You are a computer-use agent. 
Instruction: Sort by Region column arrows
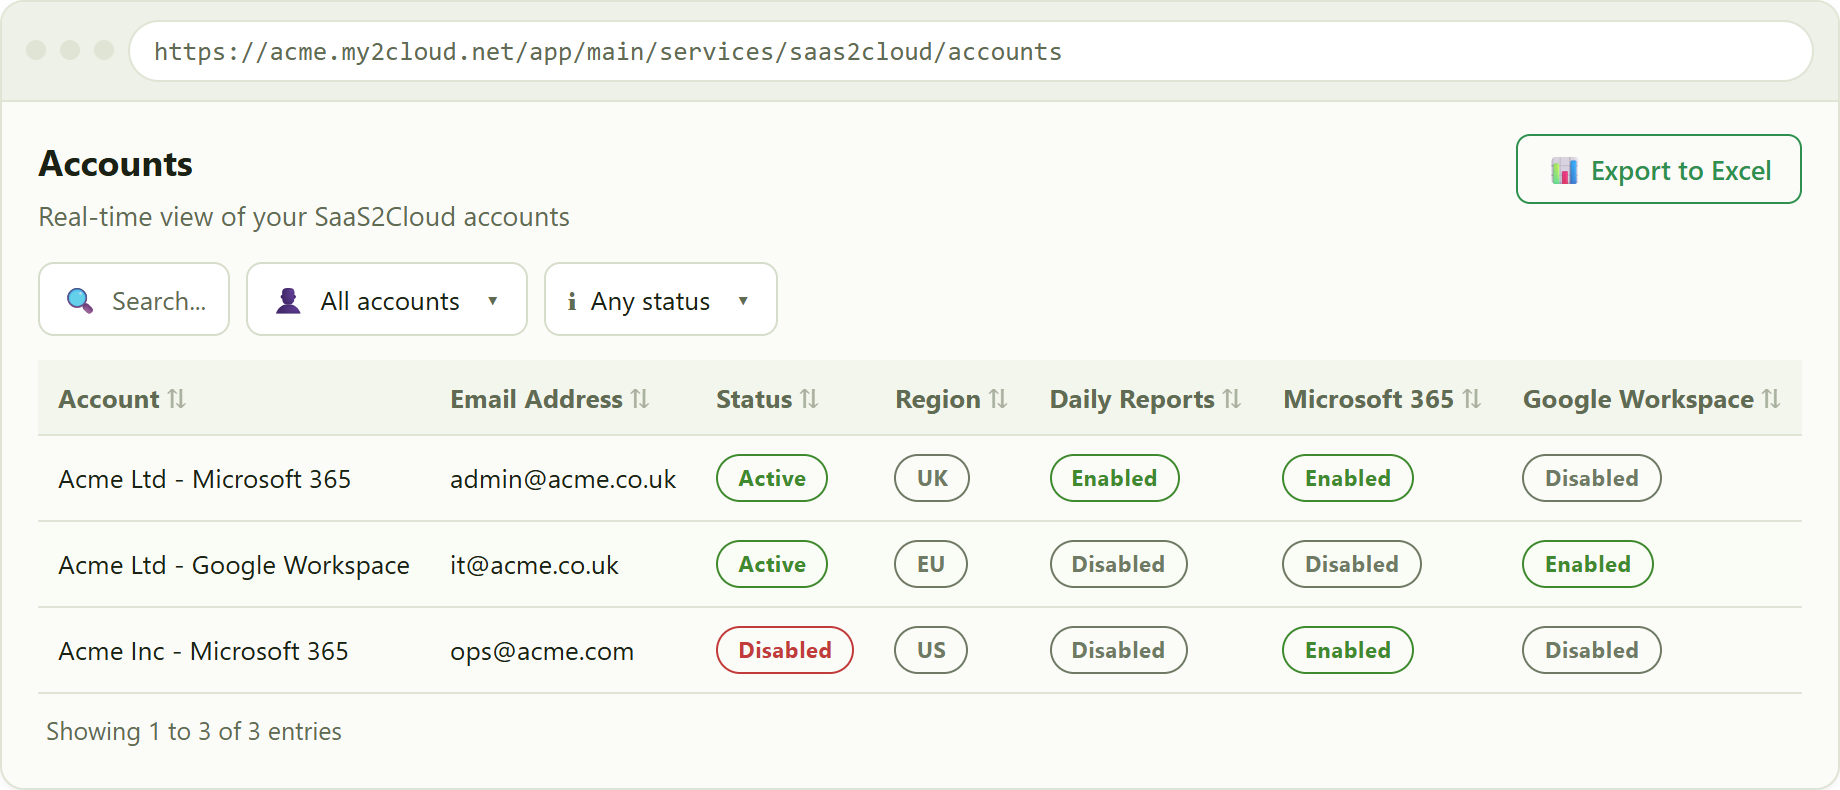998,399
